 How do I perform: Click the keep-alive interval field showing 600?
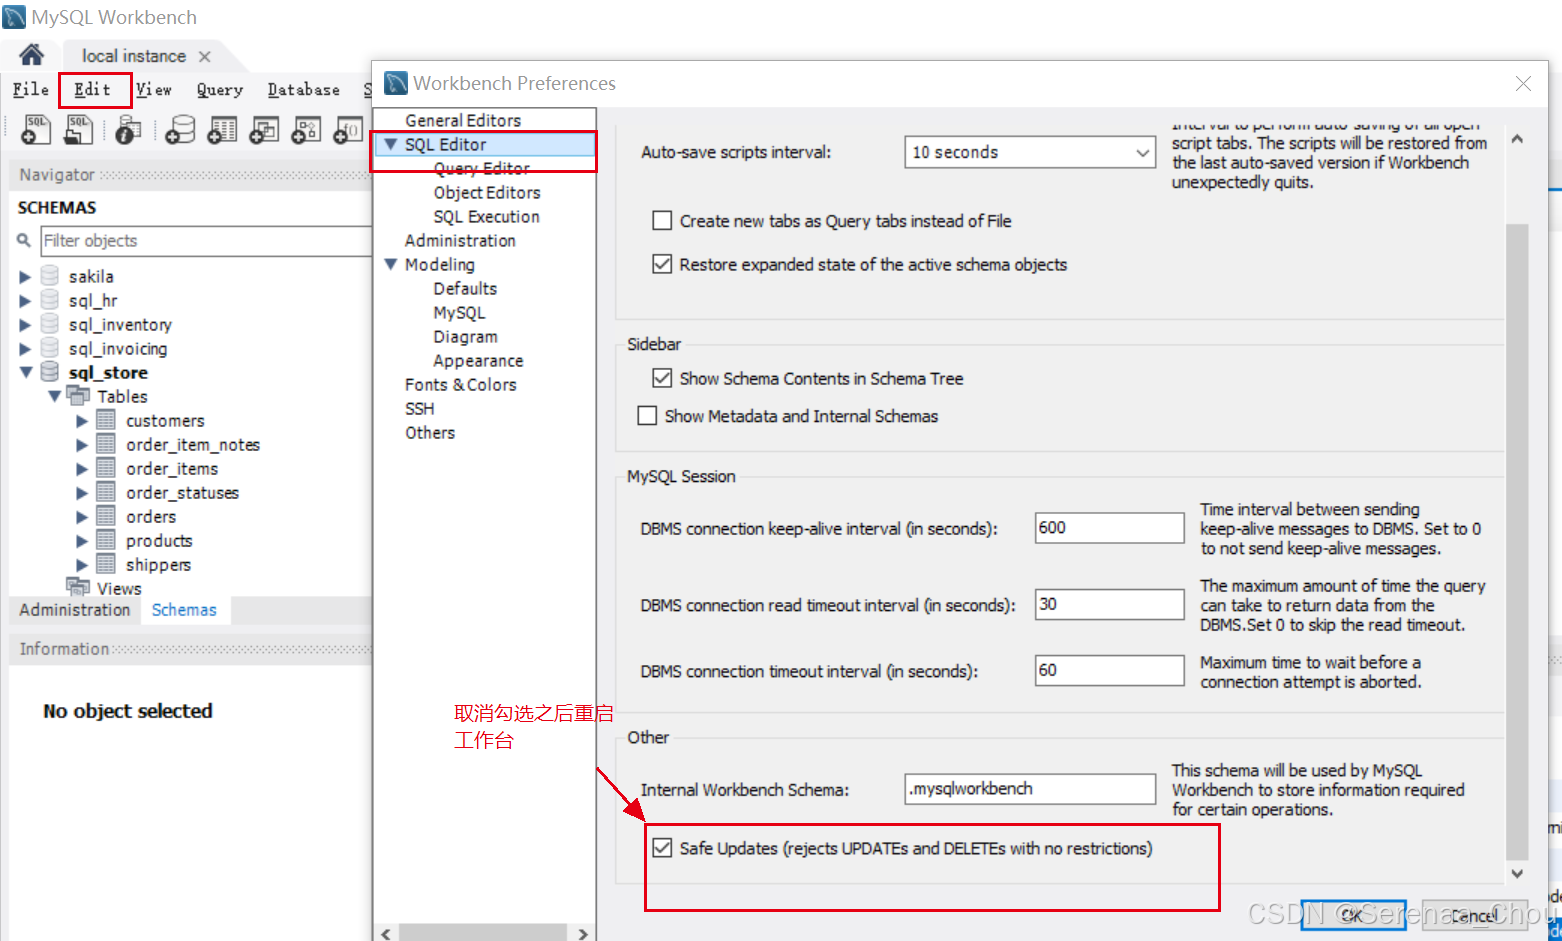click(1109, 527)
